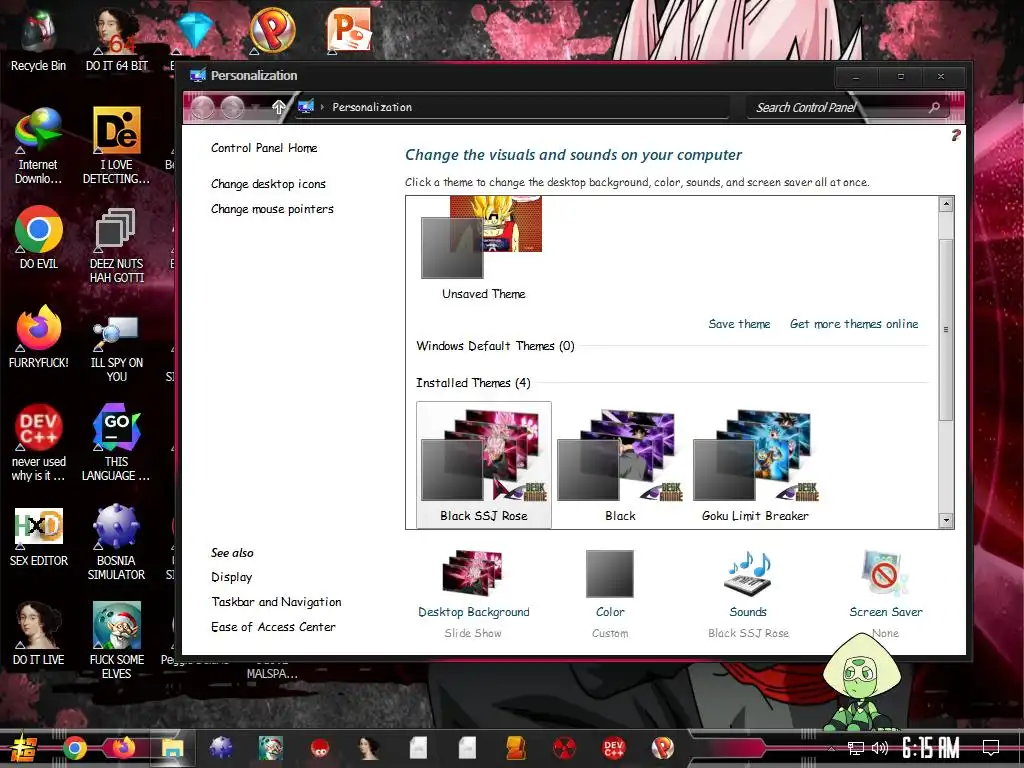Select the Unsaved Theme thumbnail
The image size is (1024, 768).
tap(483, 249)
